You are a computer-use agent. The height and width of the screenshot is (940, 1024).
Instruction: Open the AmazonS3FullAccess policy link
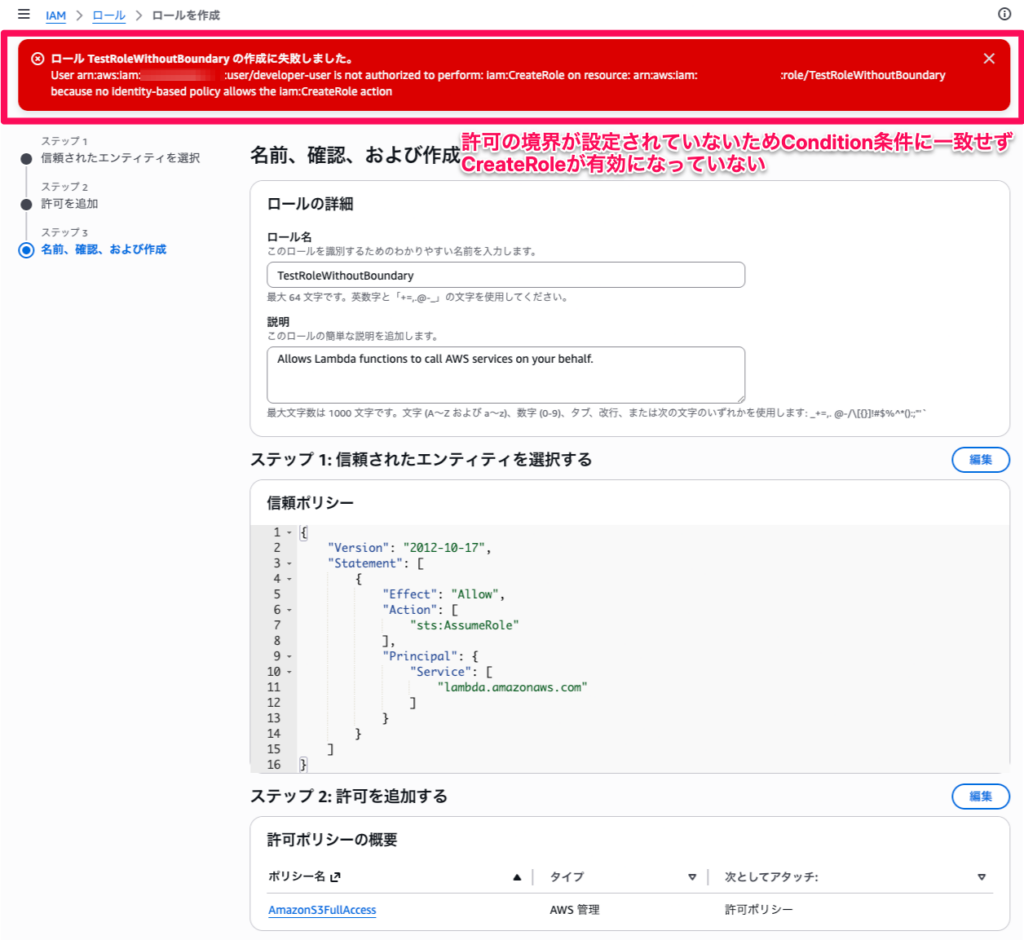pyautogui.click(x=322, y=910)
